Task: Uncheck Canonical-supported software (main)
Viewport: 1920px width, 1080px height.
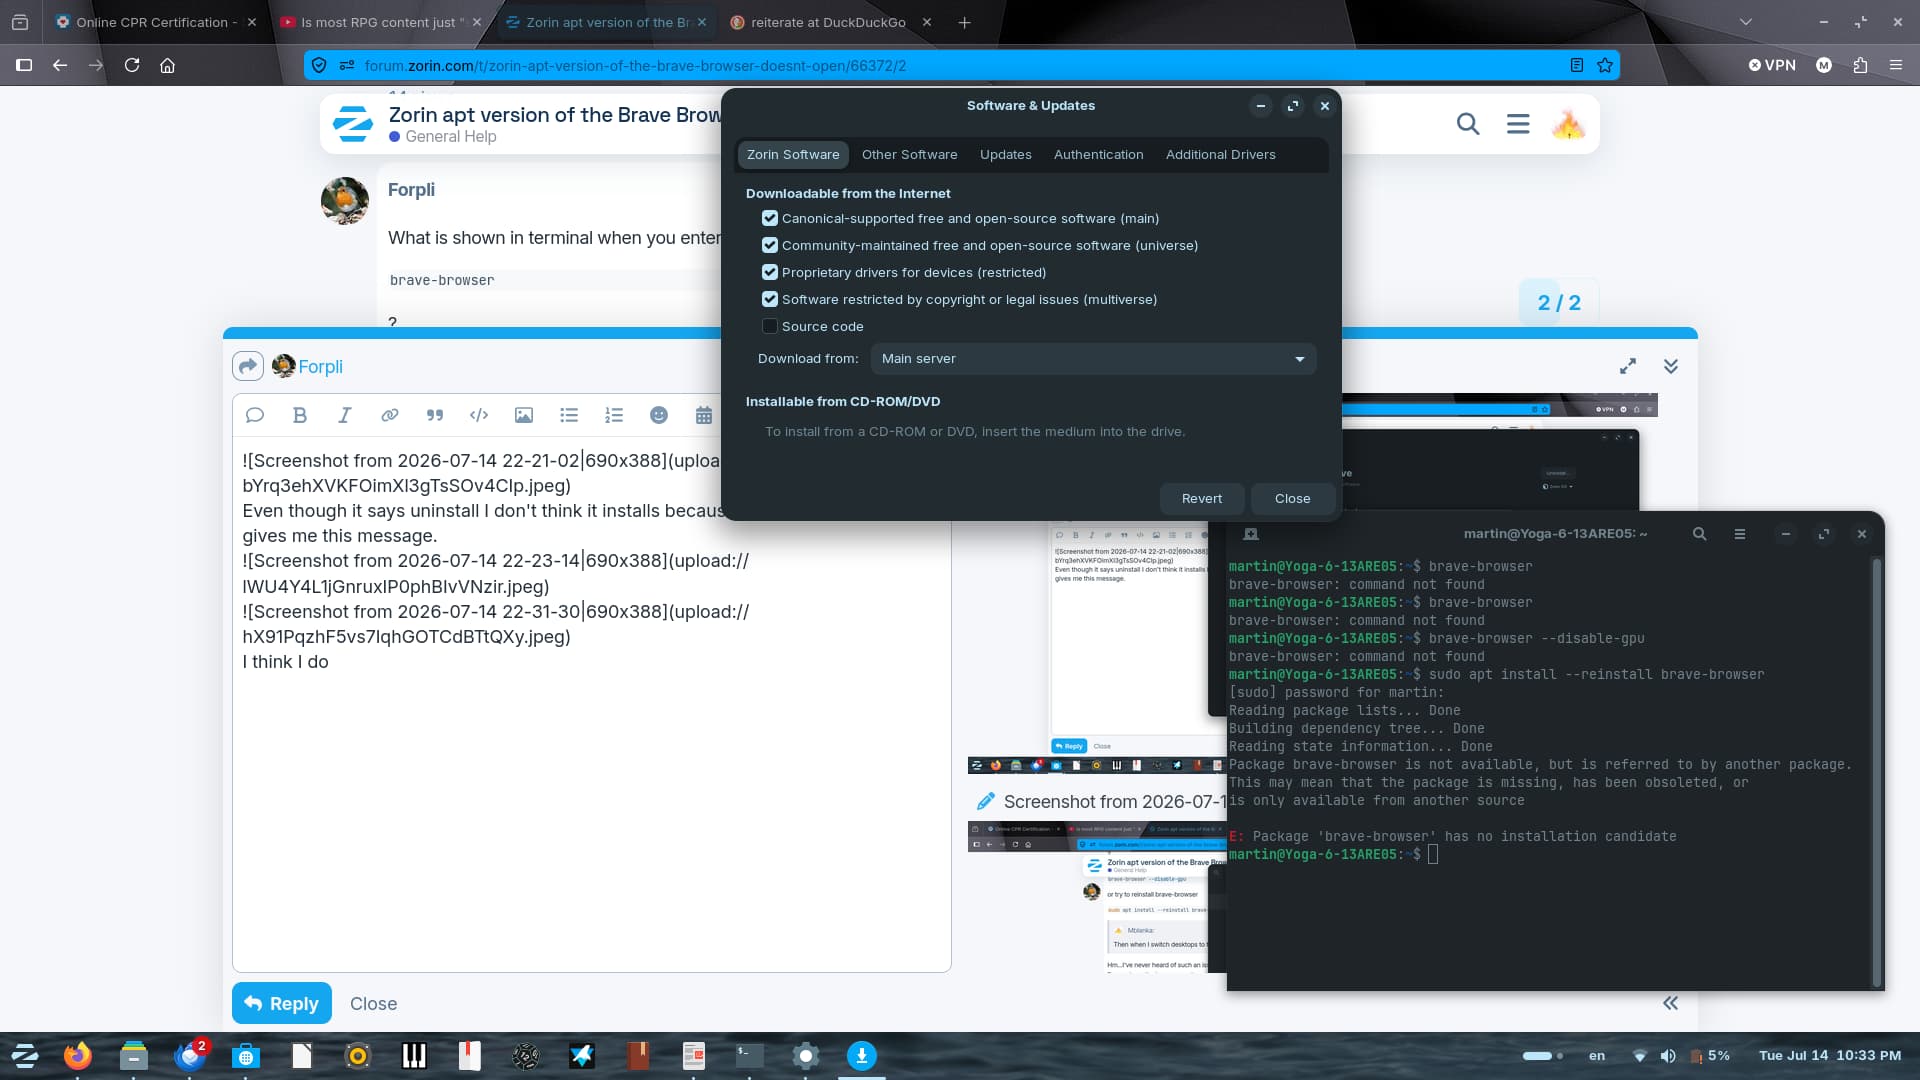Action: [x=770, y=218]
